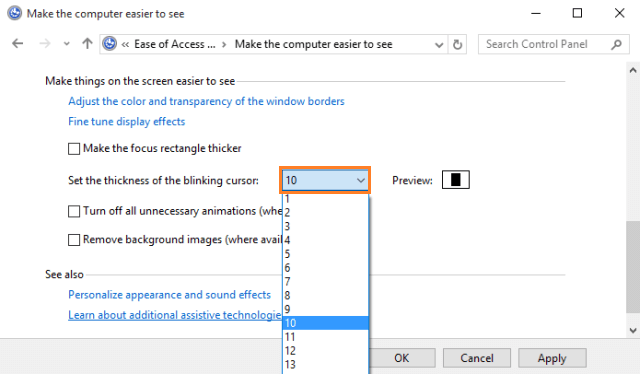640x374 pixels.
Task: Enable Make the focus rectangle thicker
Action: (x=74, y=149)
